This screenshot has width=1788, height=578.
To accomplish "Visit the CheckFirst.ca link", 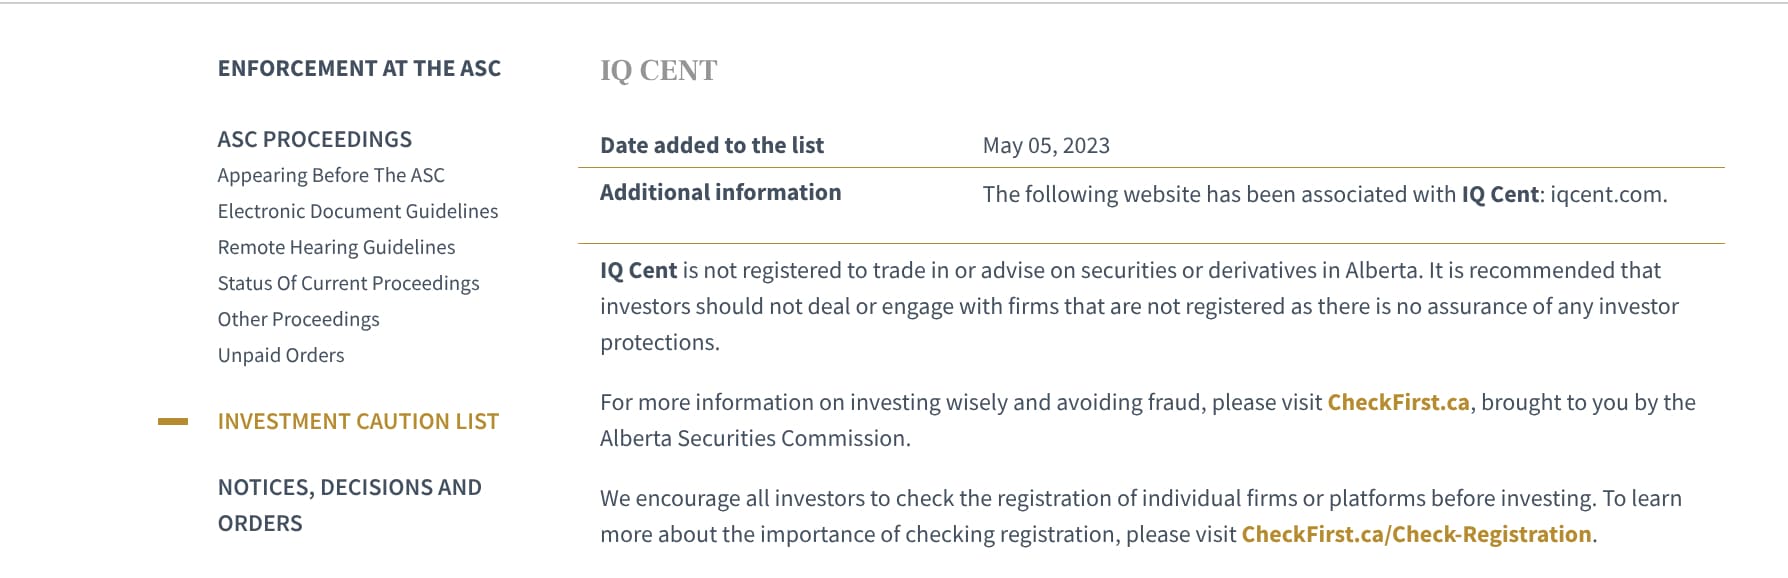I will 1398,402.
